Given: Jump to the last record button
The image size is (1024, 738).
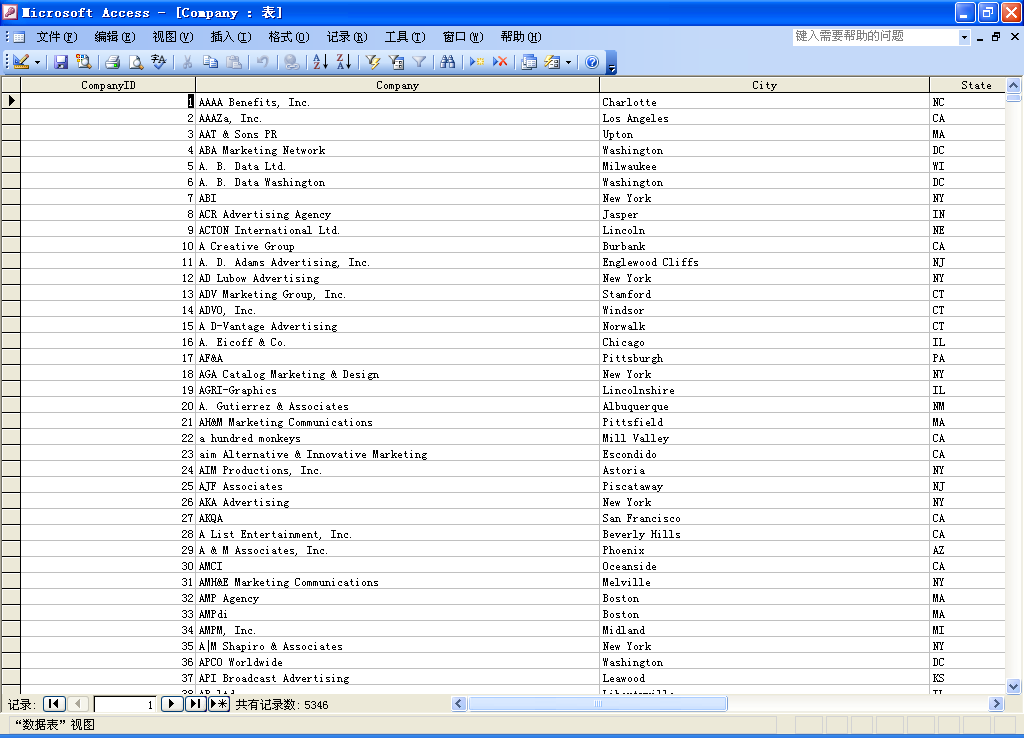Looking at the screenshot, I should [195, 704].
